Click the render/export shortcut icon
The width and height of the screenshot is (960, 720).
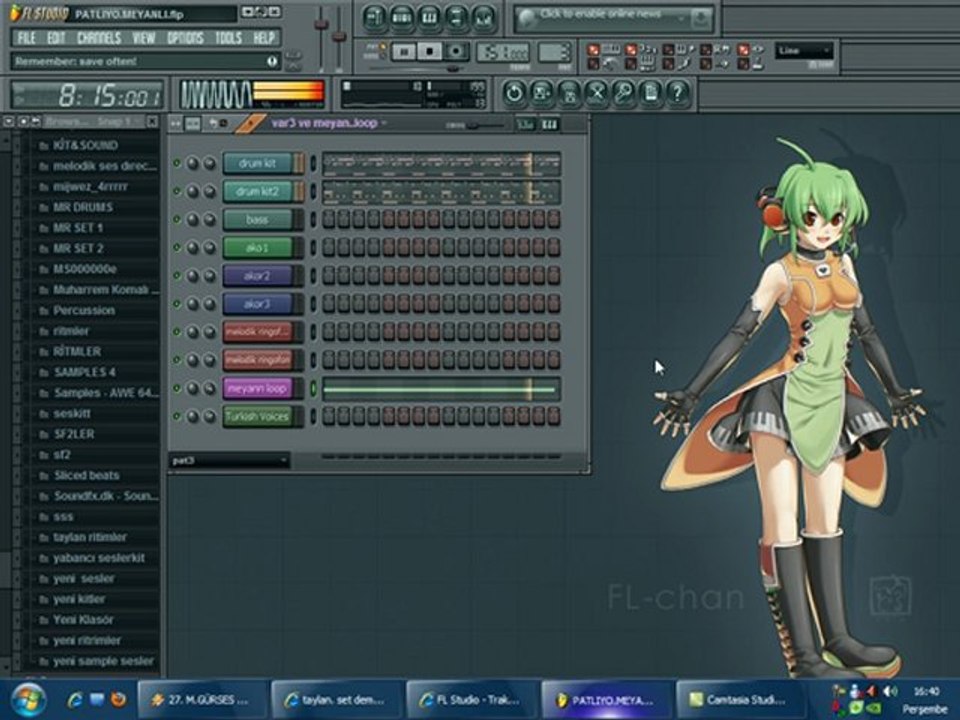click(569, 93)
